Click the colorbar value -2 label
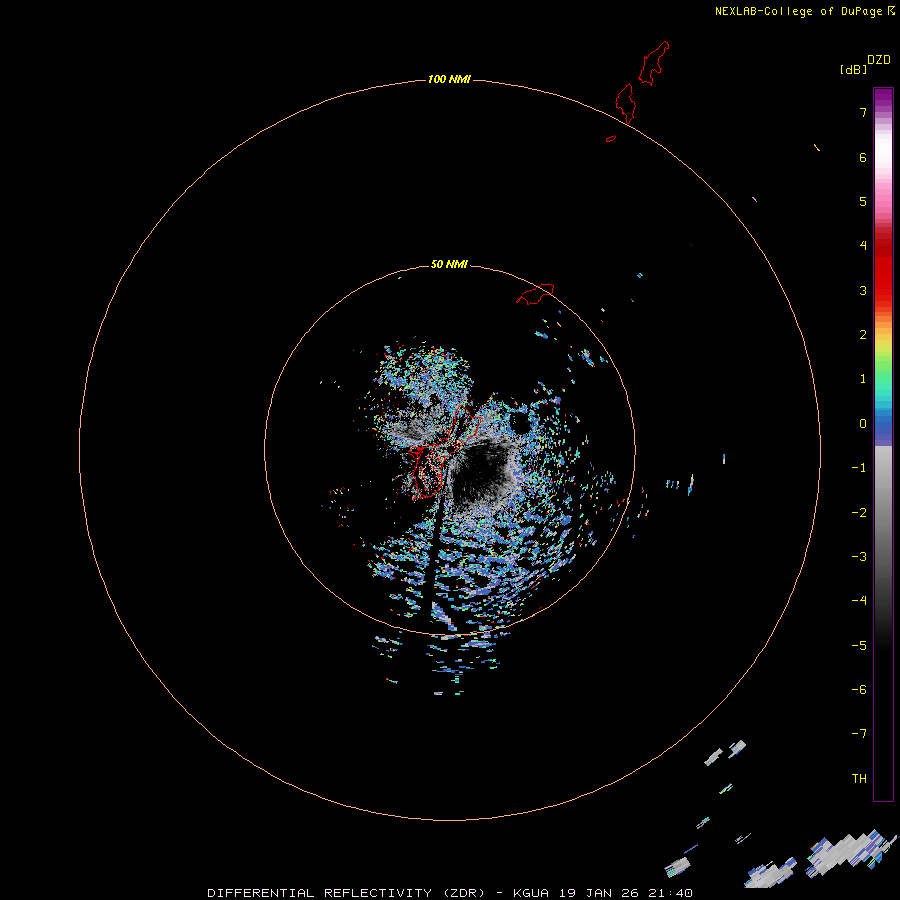Screen dimensions: 900x900 tap(859, 513)
